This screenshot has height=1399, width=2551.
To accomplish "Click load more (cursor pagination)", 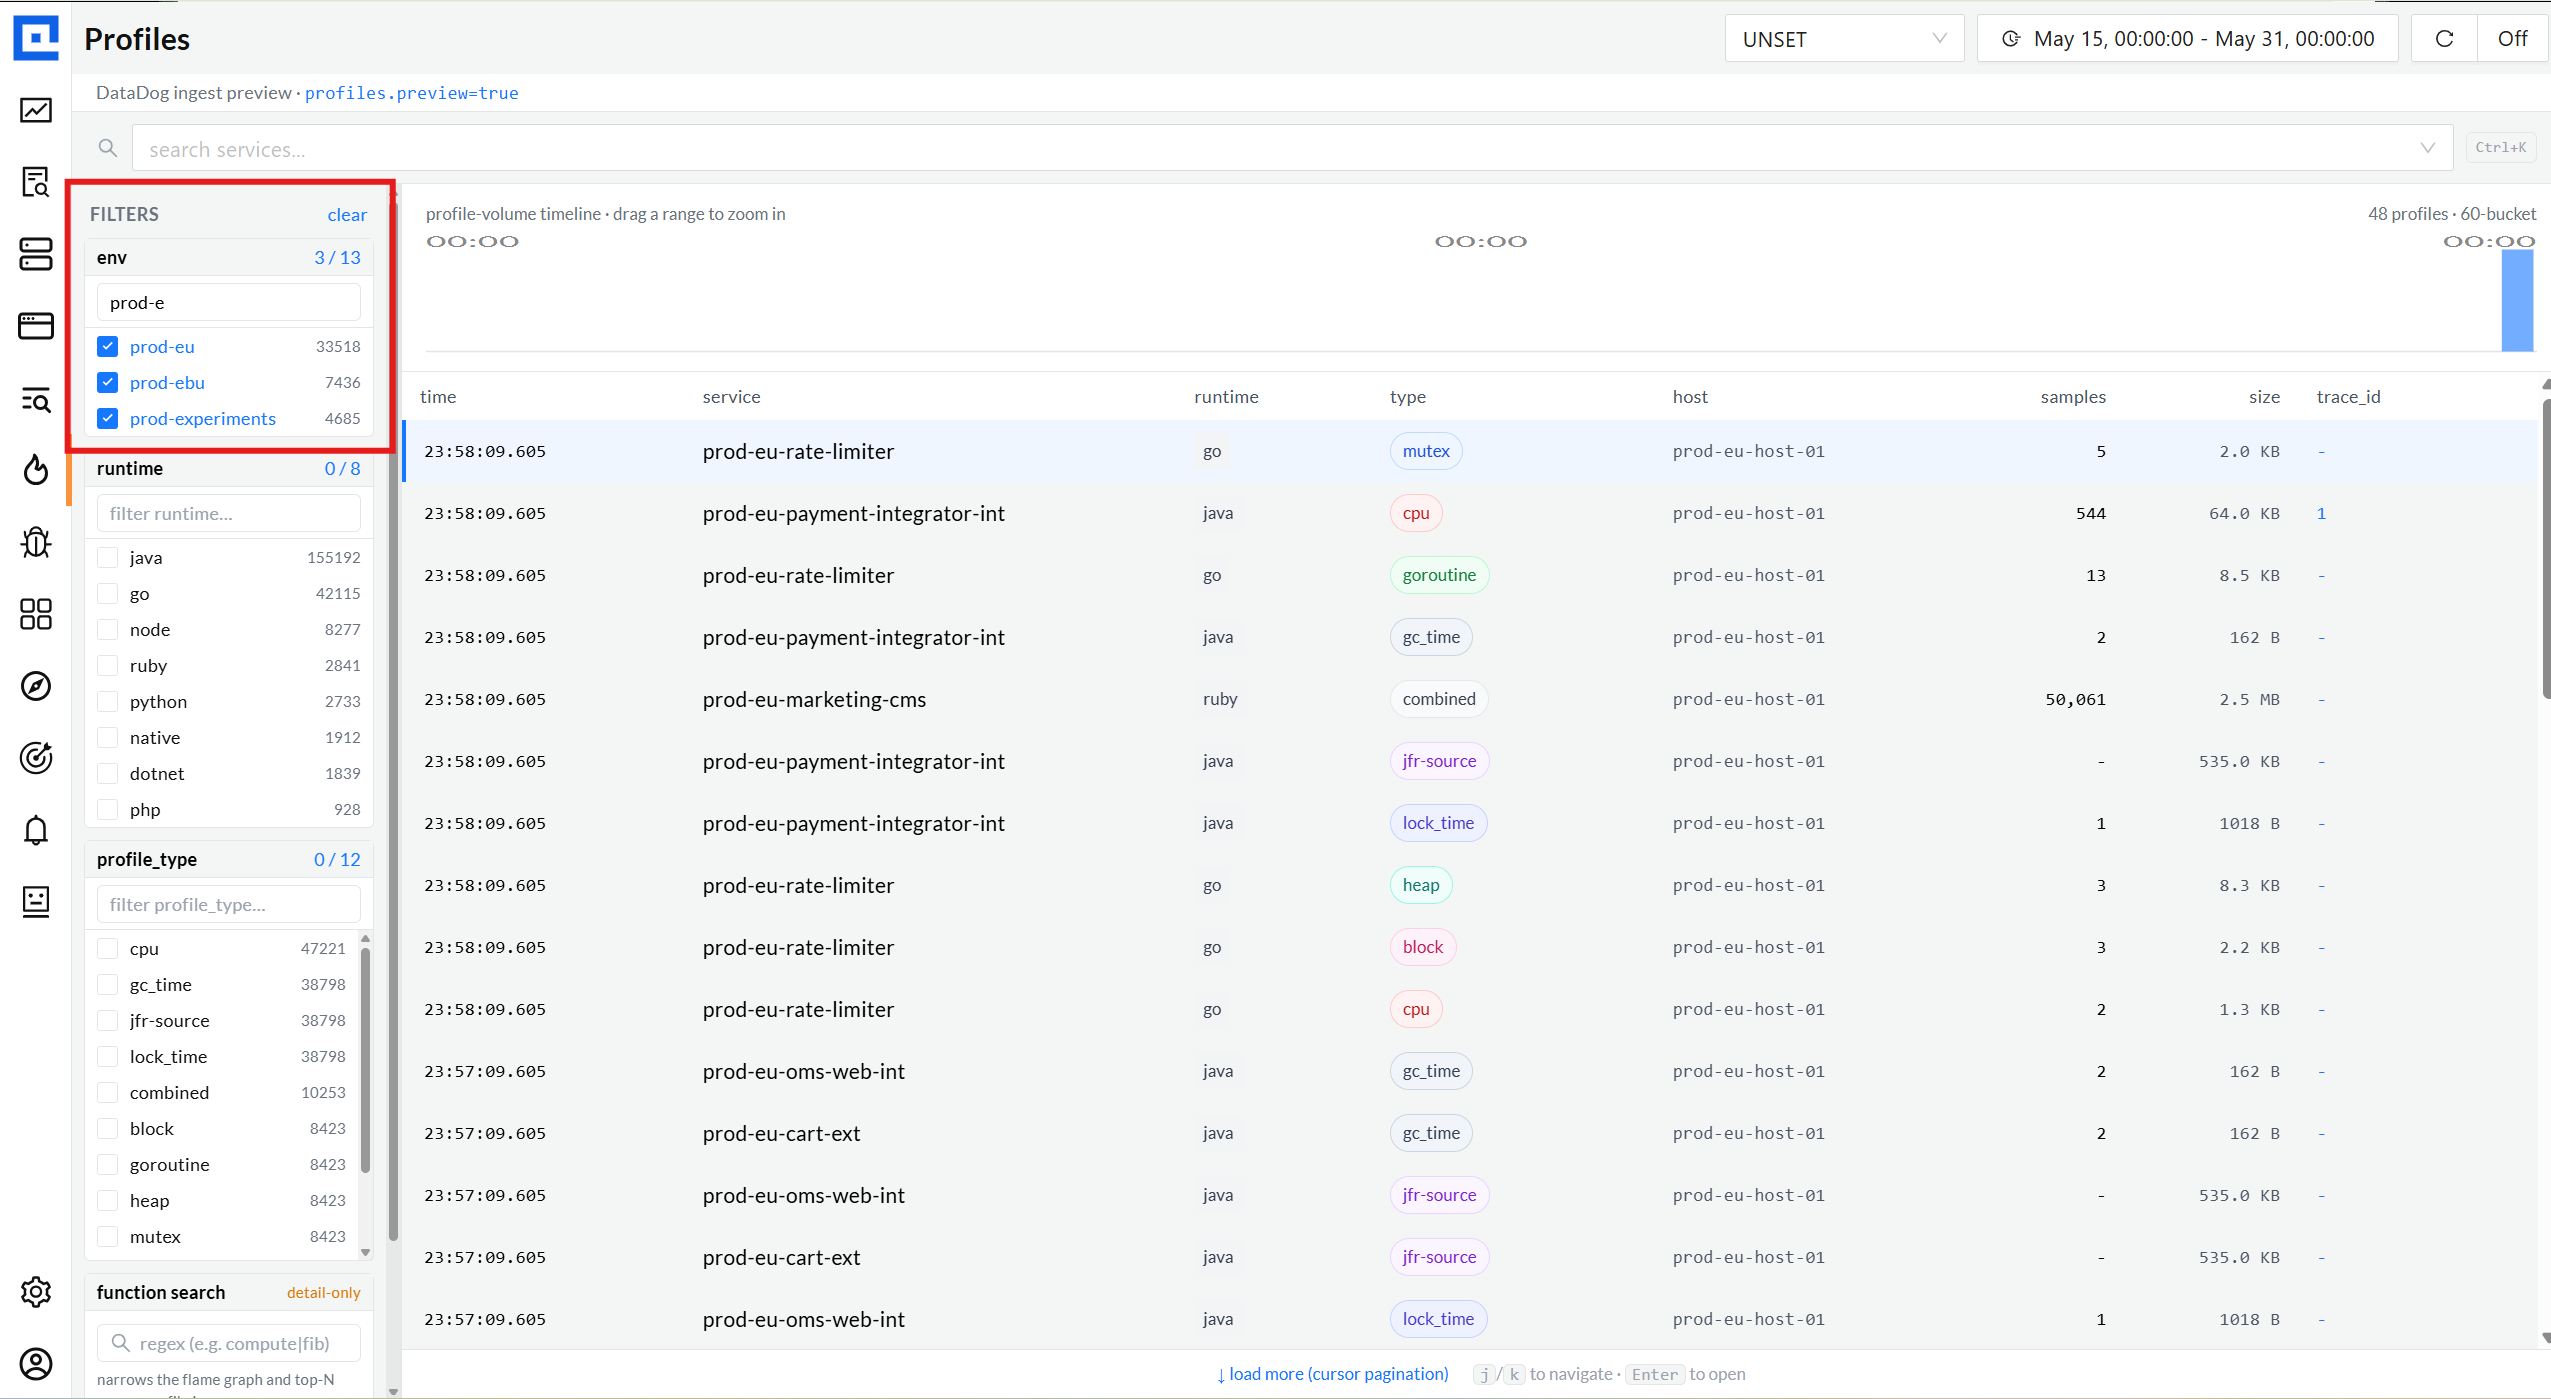I will (x=1332, y=1374).
